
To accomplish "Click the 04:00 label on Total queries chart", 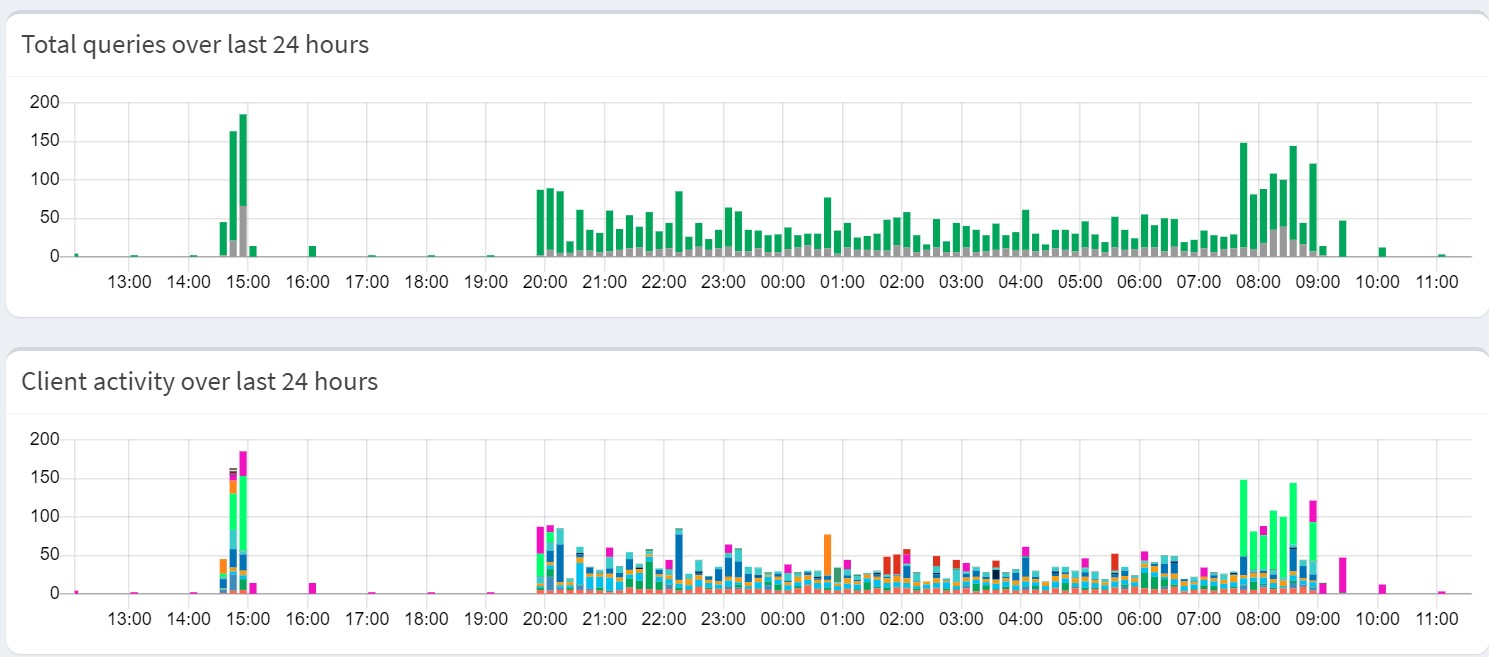I will [1021, 282].
